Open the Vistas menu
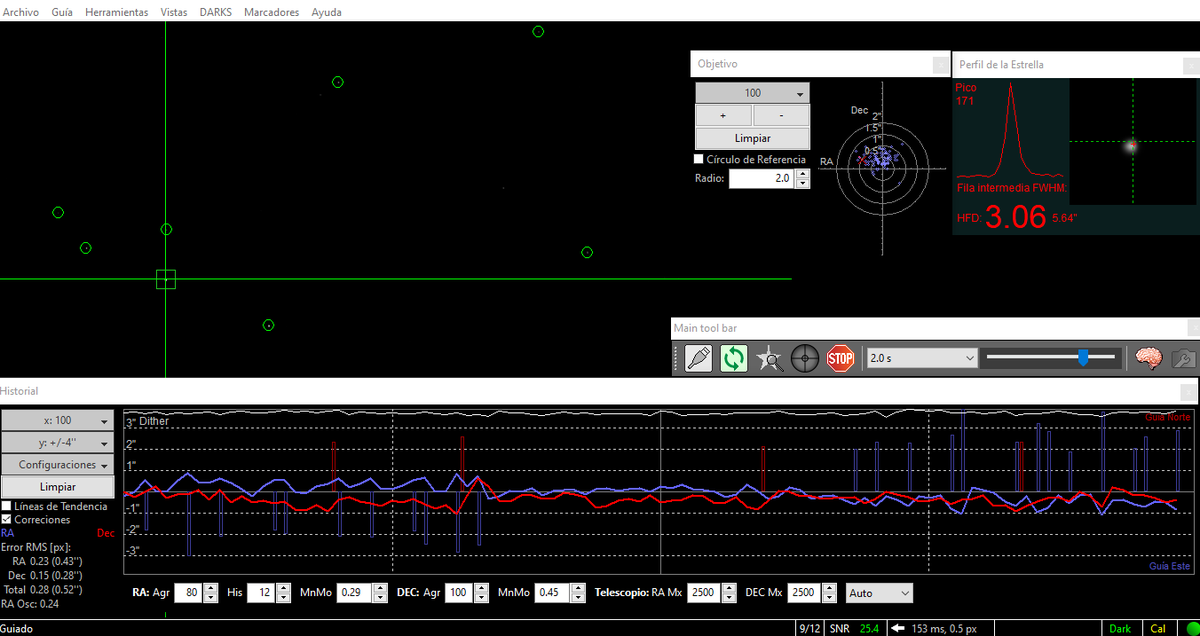This screenshot has height=636, width=1200. [x=174, y=12]
